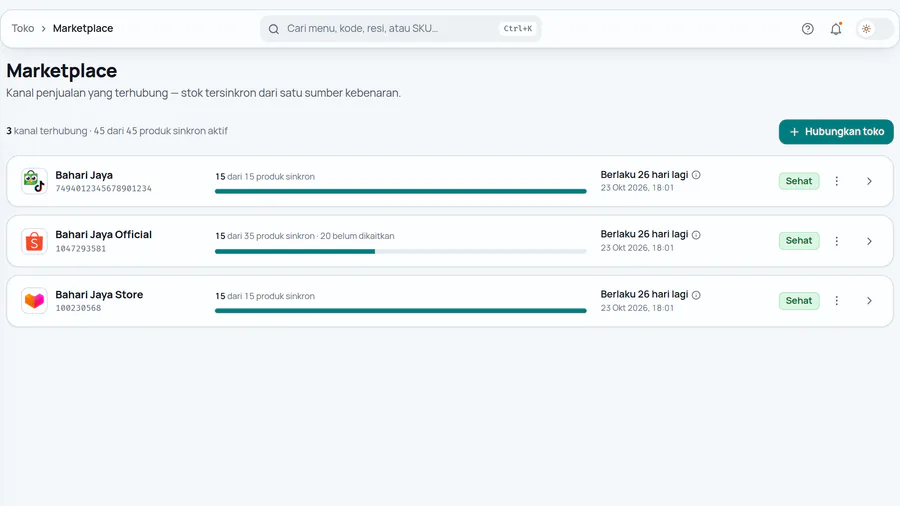Click info icon beside Bahari Jaya Store validity
The width and height of the screenshot is (900, 506).
[696, 295]
